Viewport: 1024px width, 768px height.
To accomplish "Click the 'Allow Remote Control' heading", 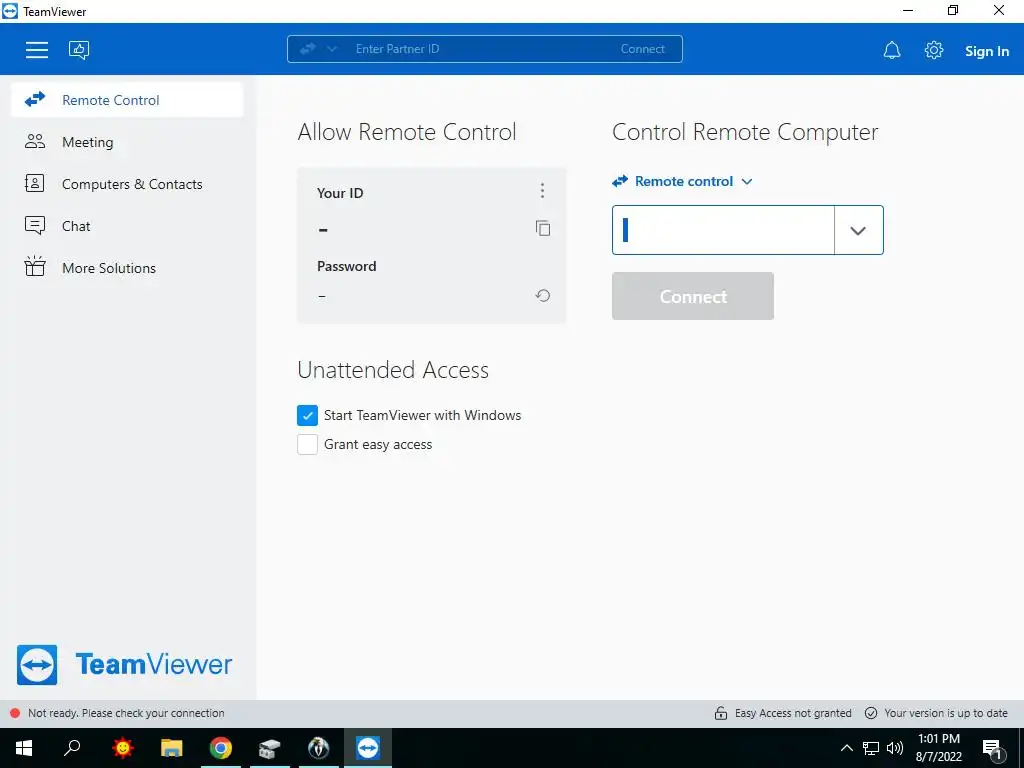I will [407, 132].
